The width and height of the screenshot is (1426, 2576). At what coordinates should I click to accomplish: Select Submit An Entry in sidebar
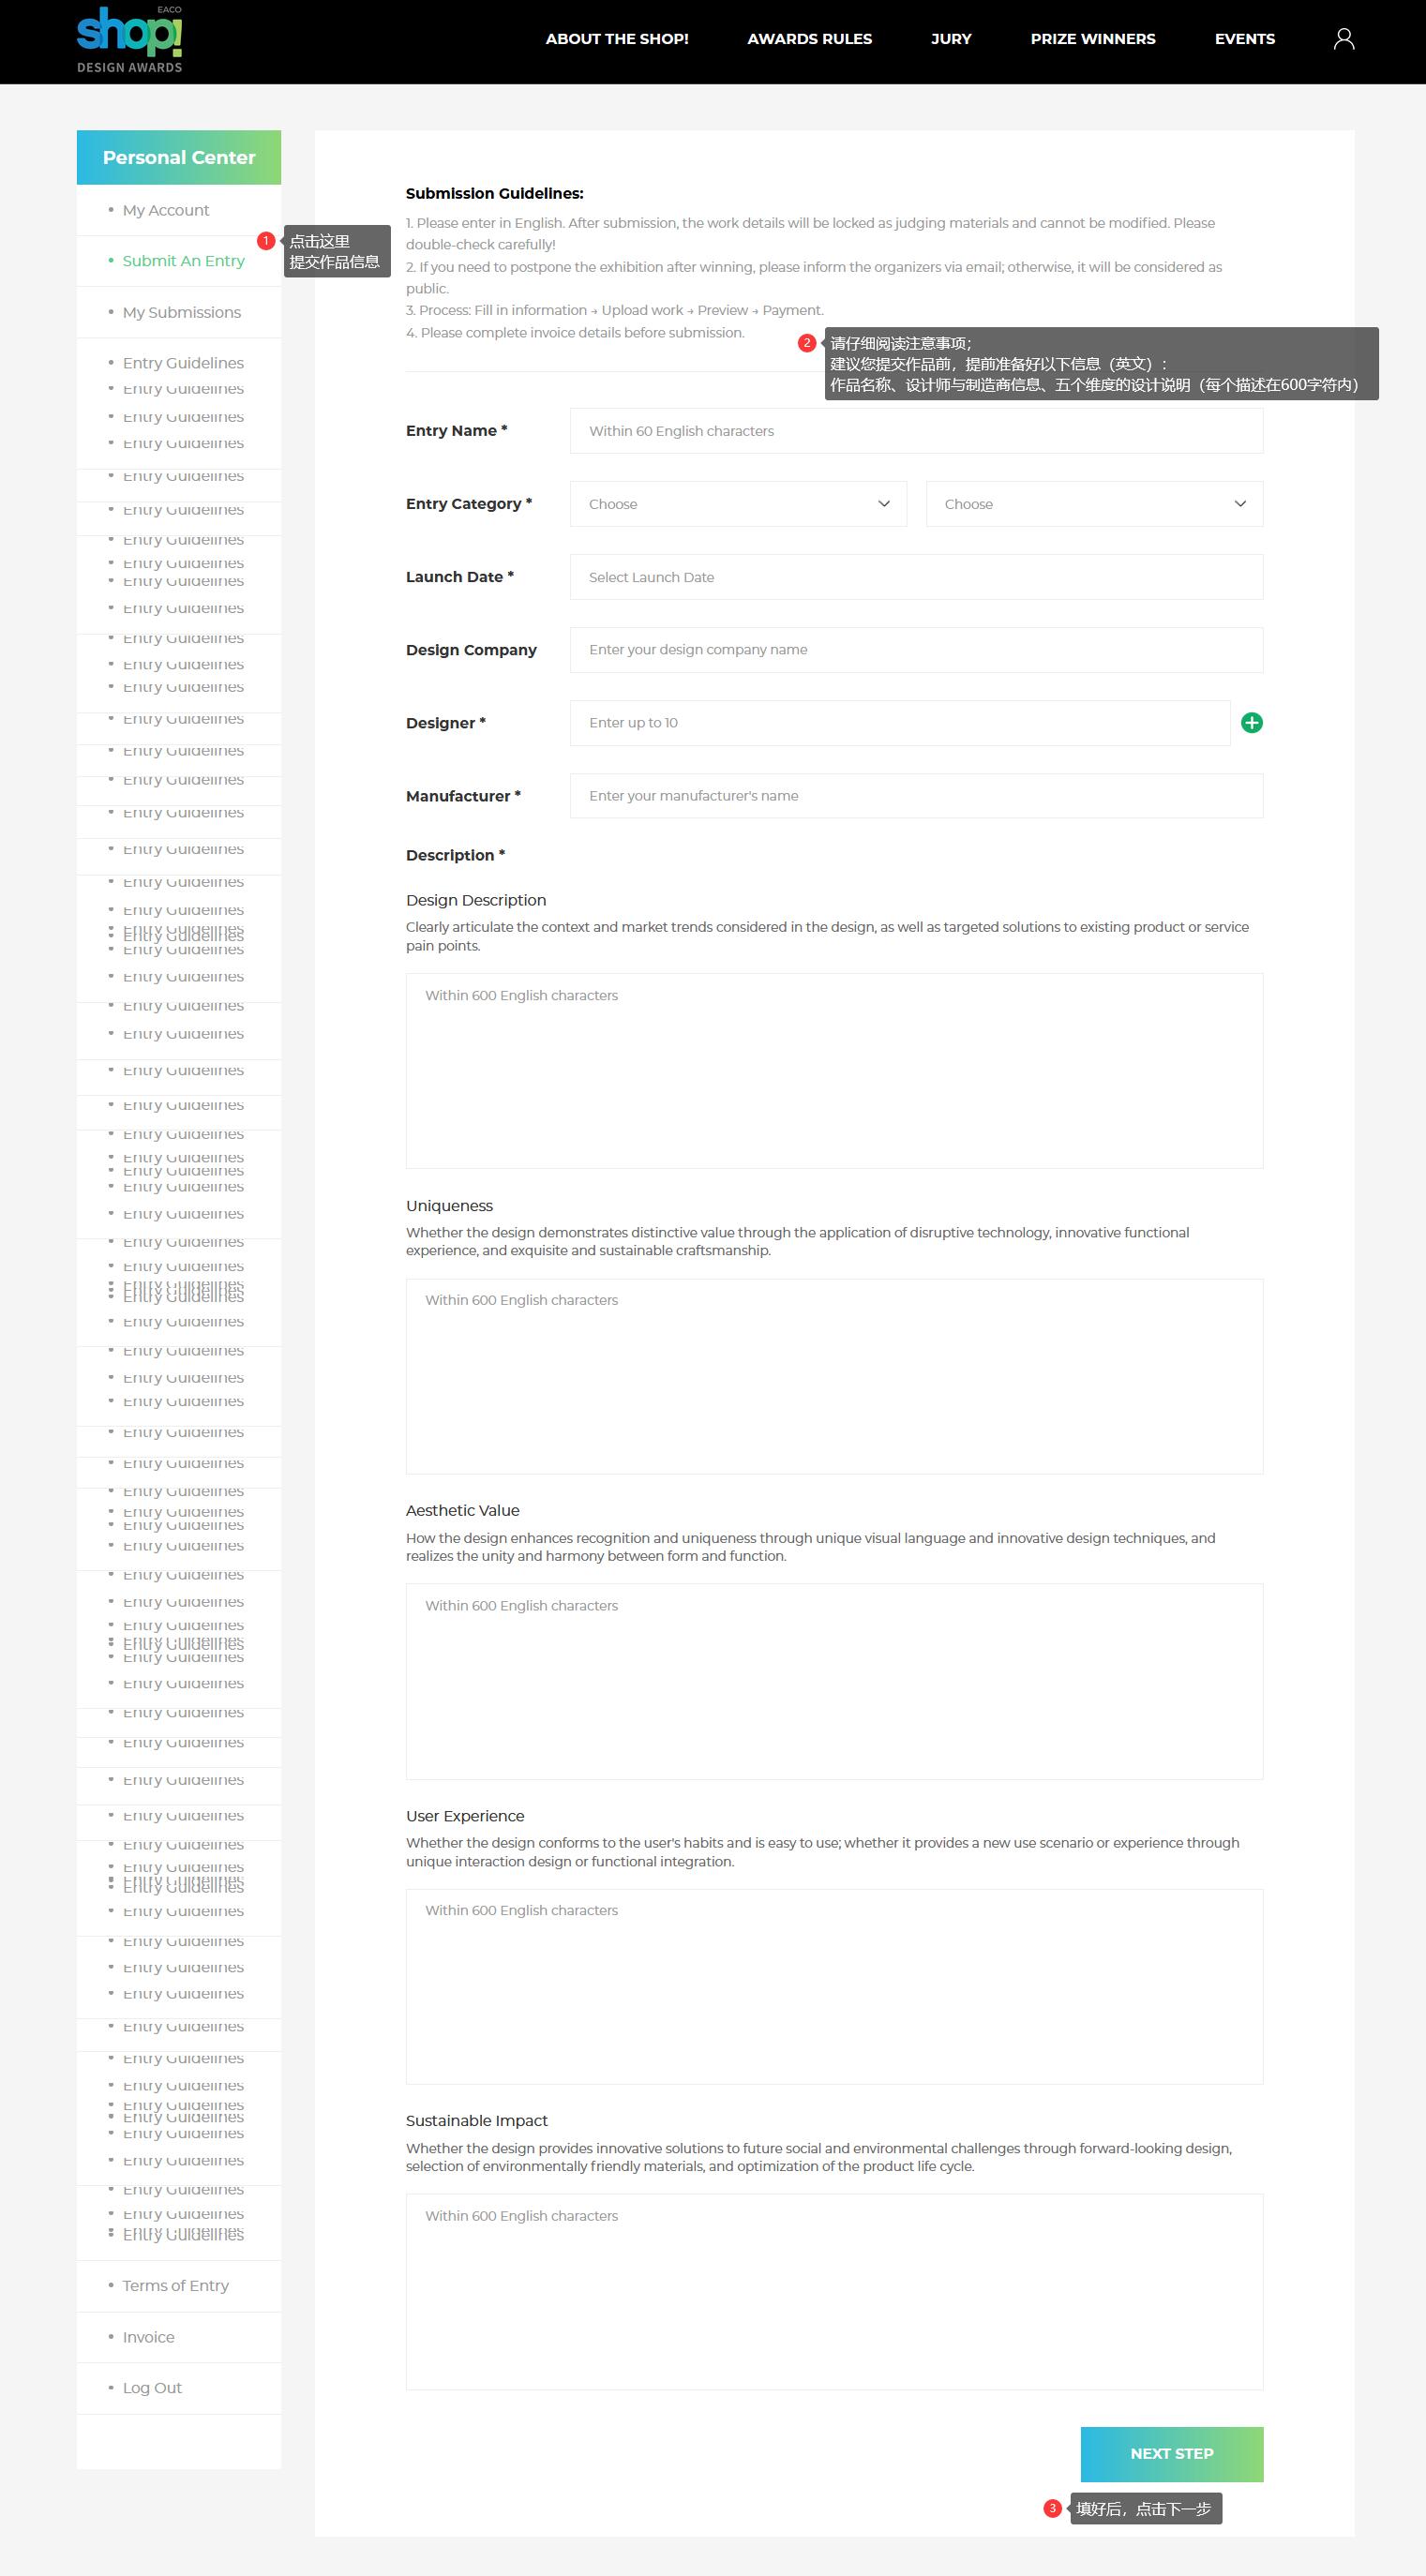(x=183, y=261)
